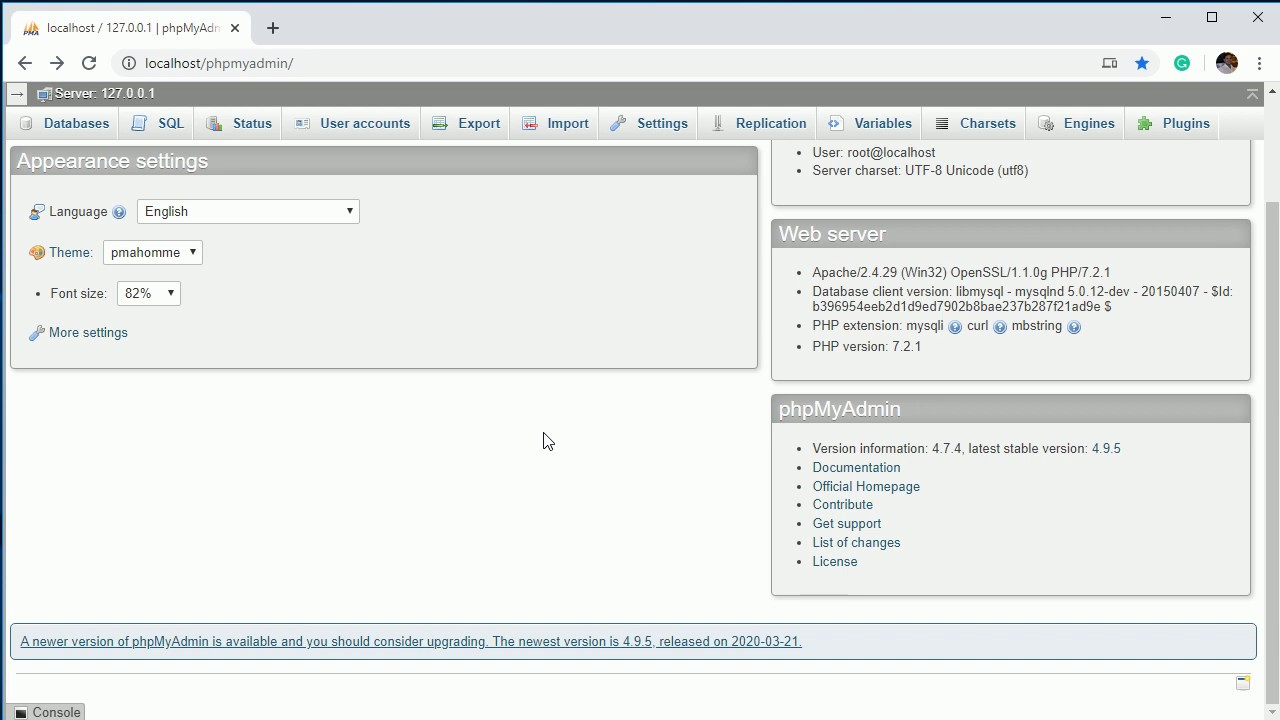Click the Replication tab icon
Image resolution: width=1280 pixels, height=720 pixels.
718,124
